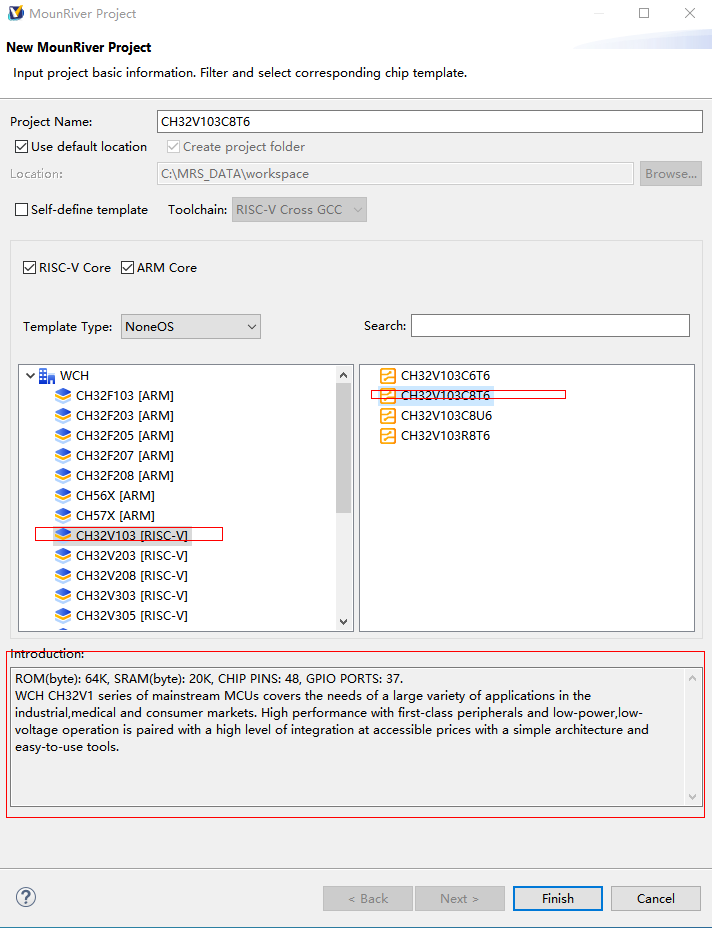Click the Back button
Screen dimensions: 712x928
pyautogui.click(x=368, y=898)
